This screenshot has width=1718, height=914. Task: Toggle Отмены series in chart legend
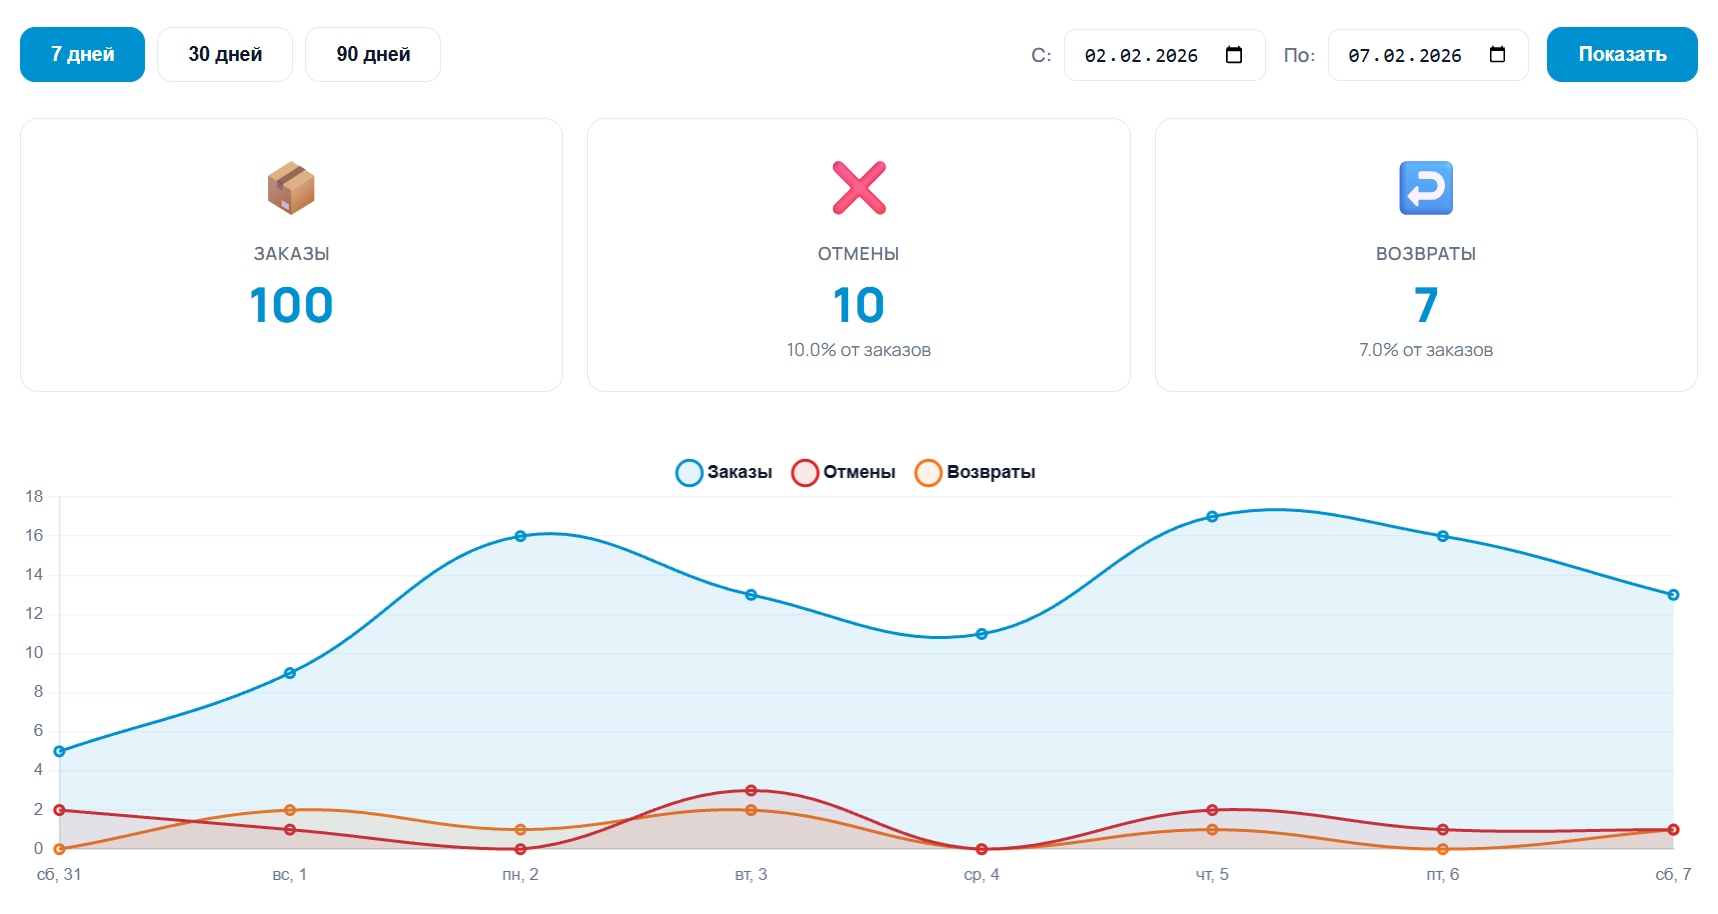pyautogui.click(x=843, y=472)
